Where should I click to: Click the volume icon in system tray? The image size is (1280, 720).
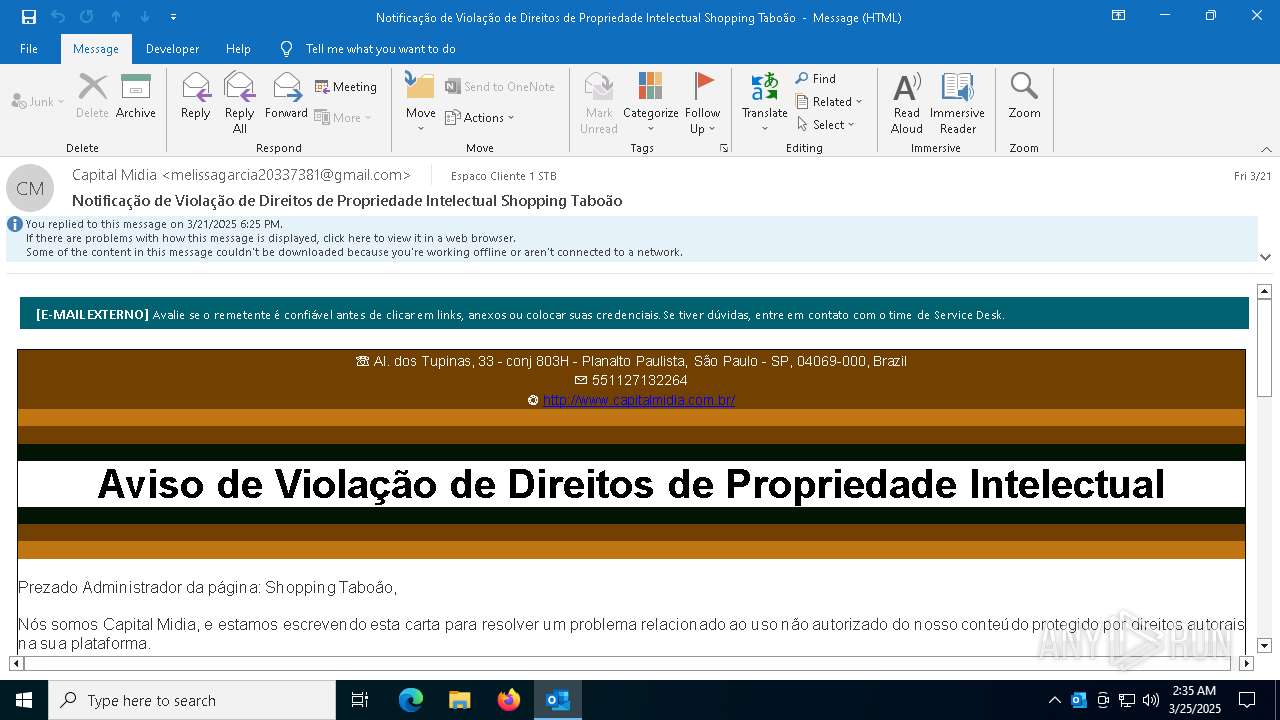point(1151,700)
